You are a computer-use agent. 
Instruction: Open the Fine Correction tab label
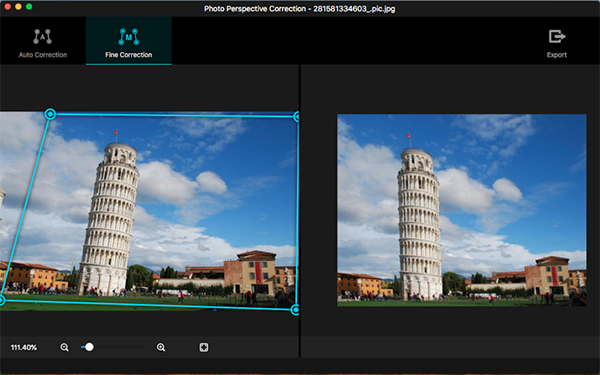click(x=129, y=55)
